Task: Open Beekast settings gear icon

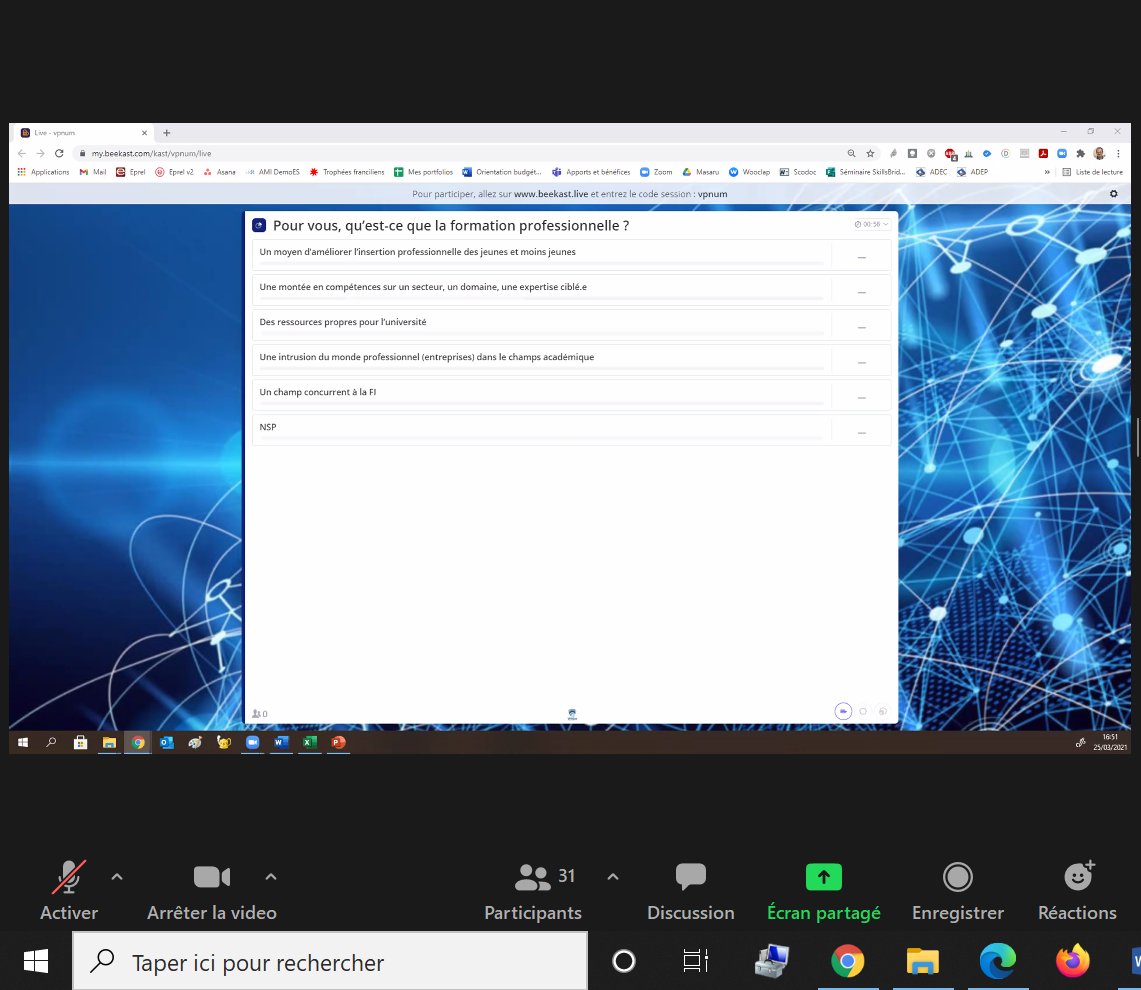Action: [1113, 194]
